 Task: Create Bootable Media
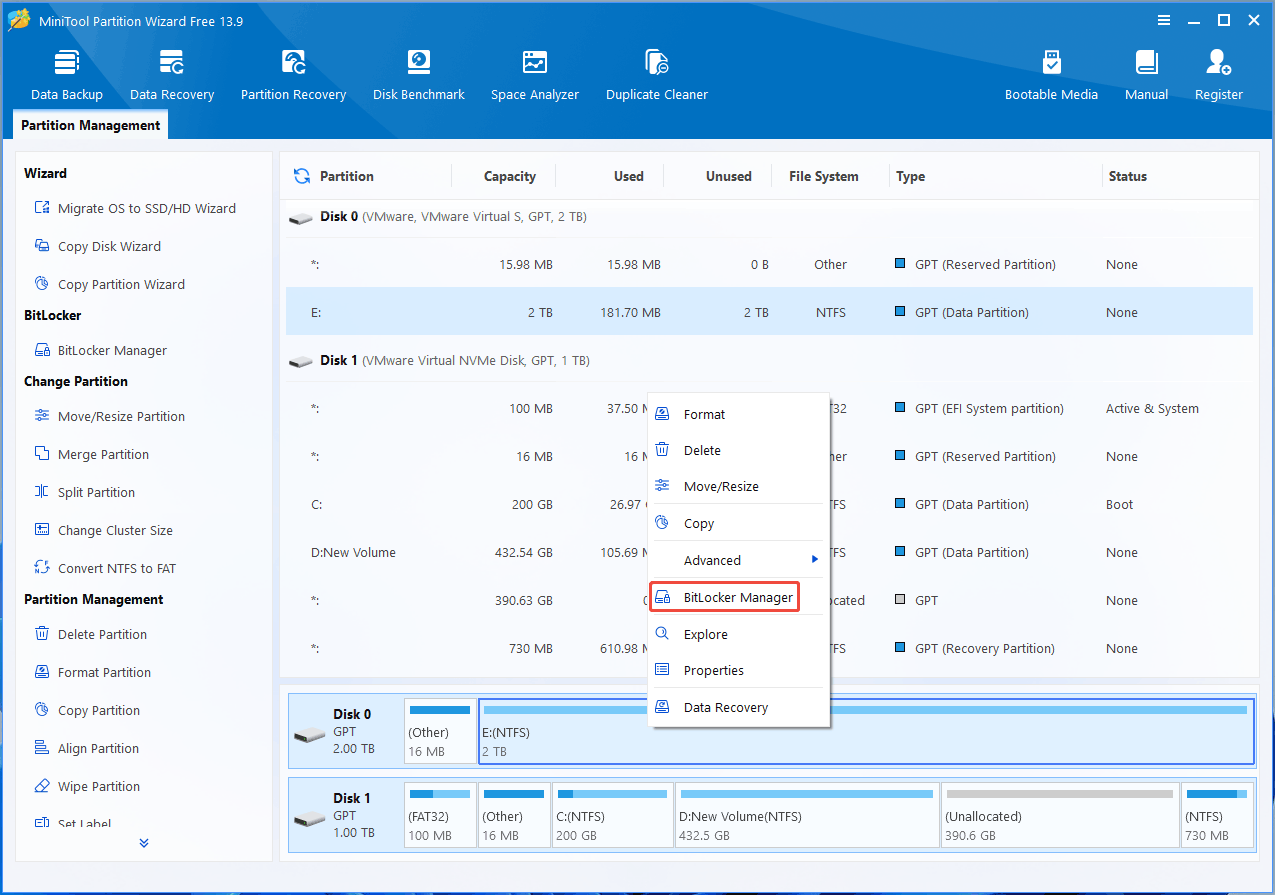1051,75
